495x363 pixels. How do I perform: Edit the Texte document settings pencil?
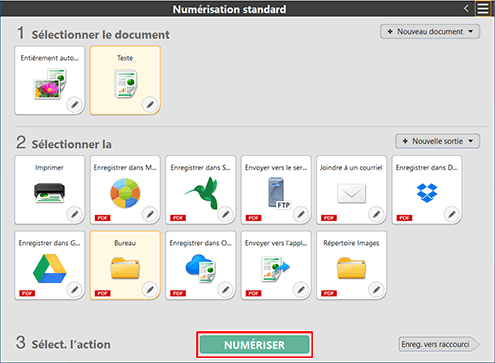pyautogui.click(x=150, y=104)
